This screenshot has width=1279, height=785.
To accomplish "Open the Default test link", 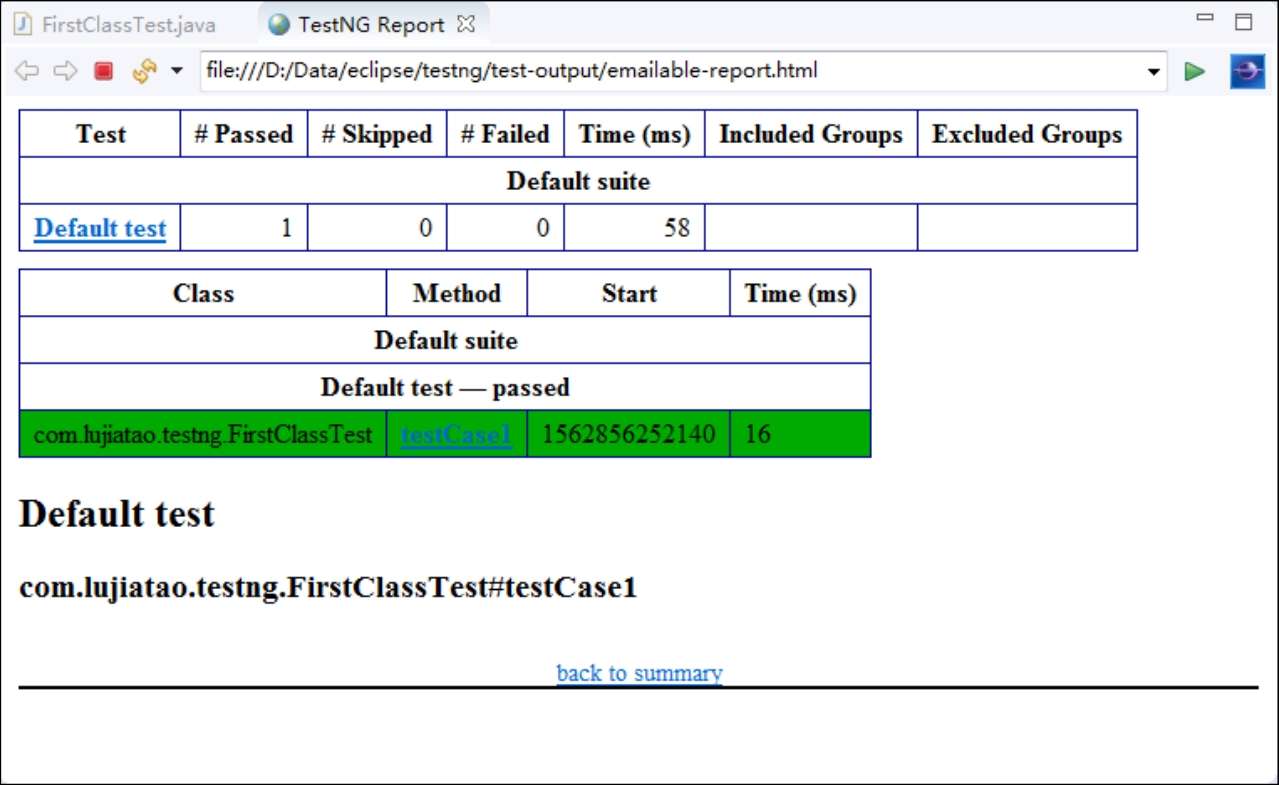I will (100, 228).
